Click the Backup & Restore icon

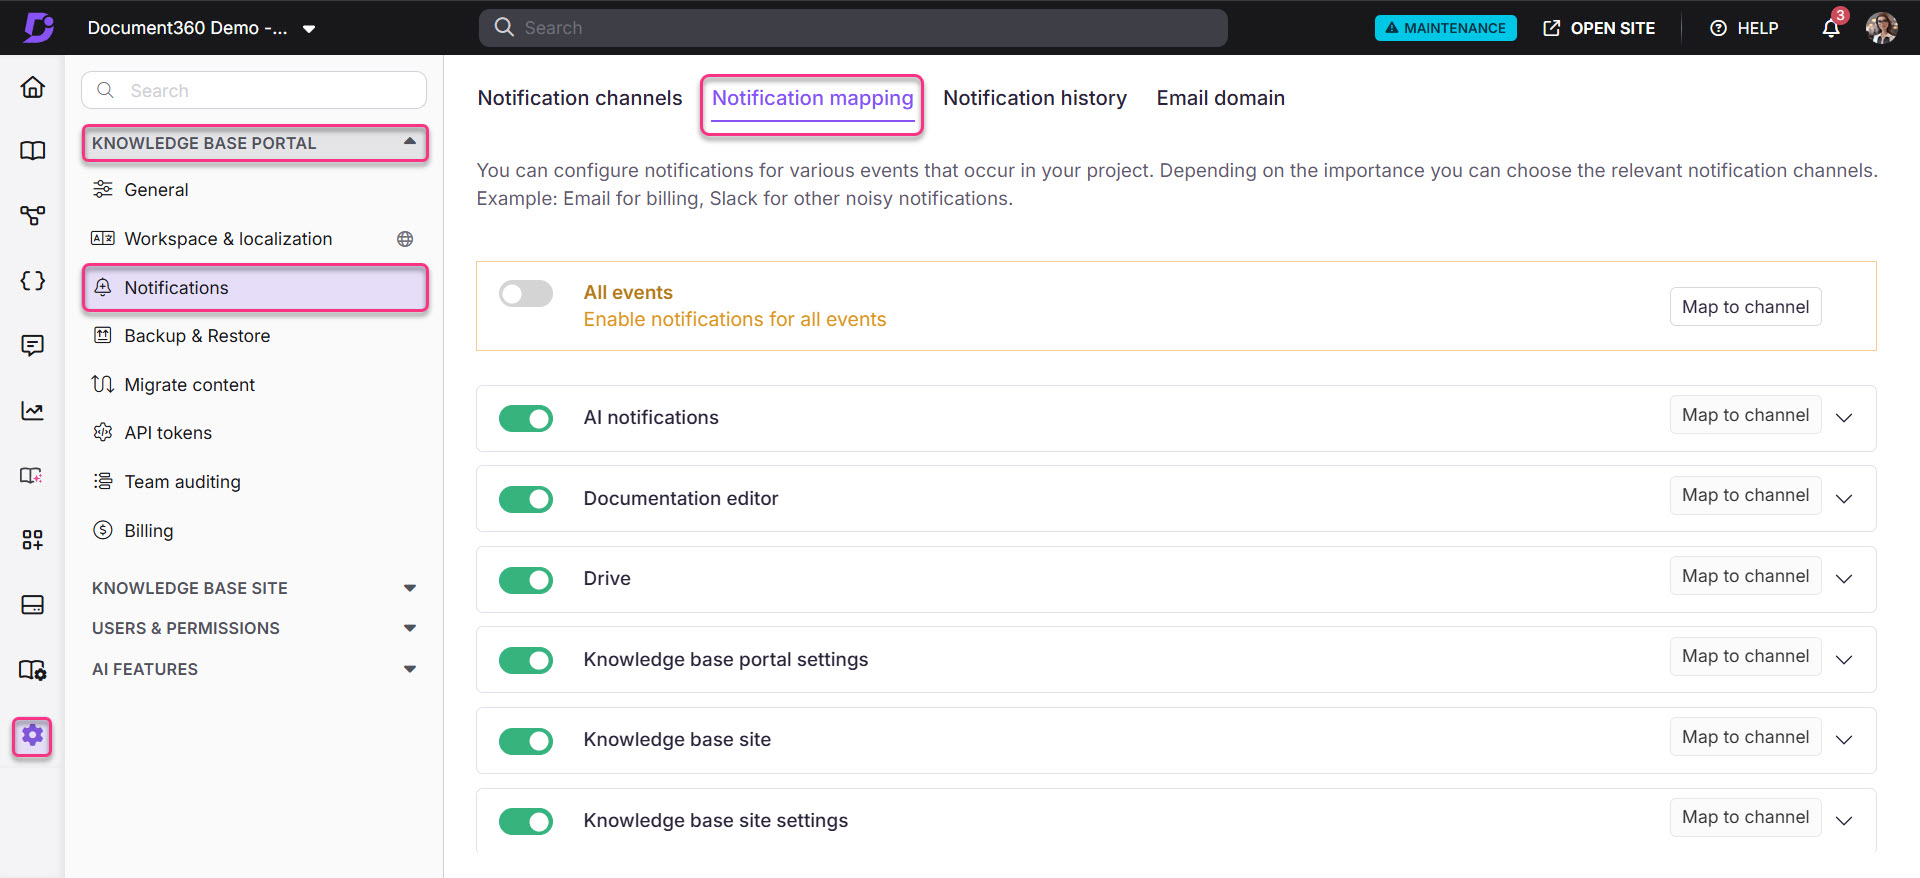pyautogui.click(x=103, y=335)
